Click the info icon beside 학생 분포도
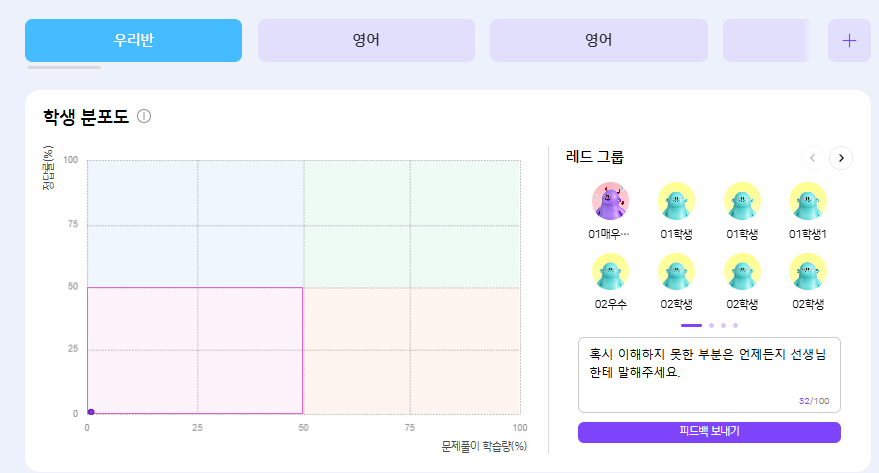This screenshot has width=879, height=473. tap(144, 116)
